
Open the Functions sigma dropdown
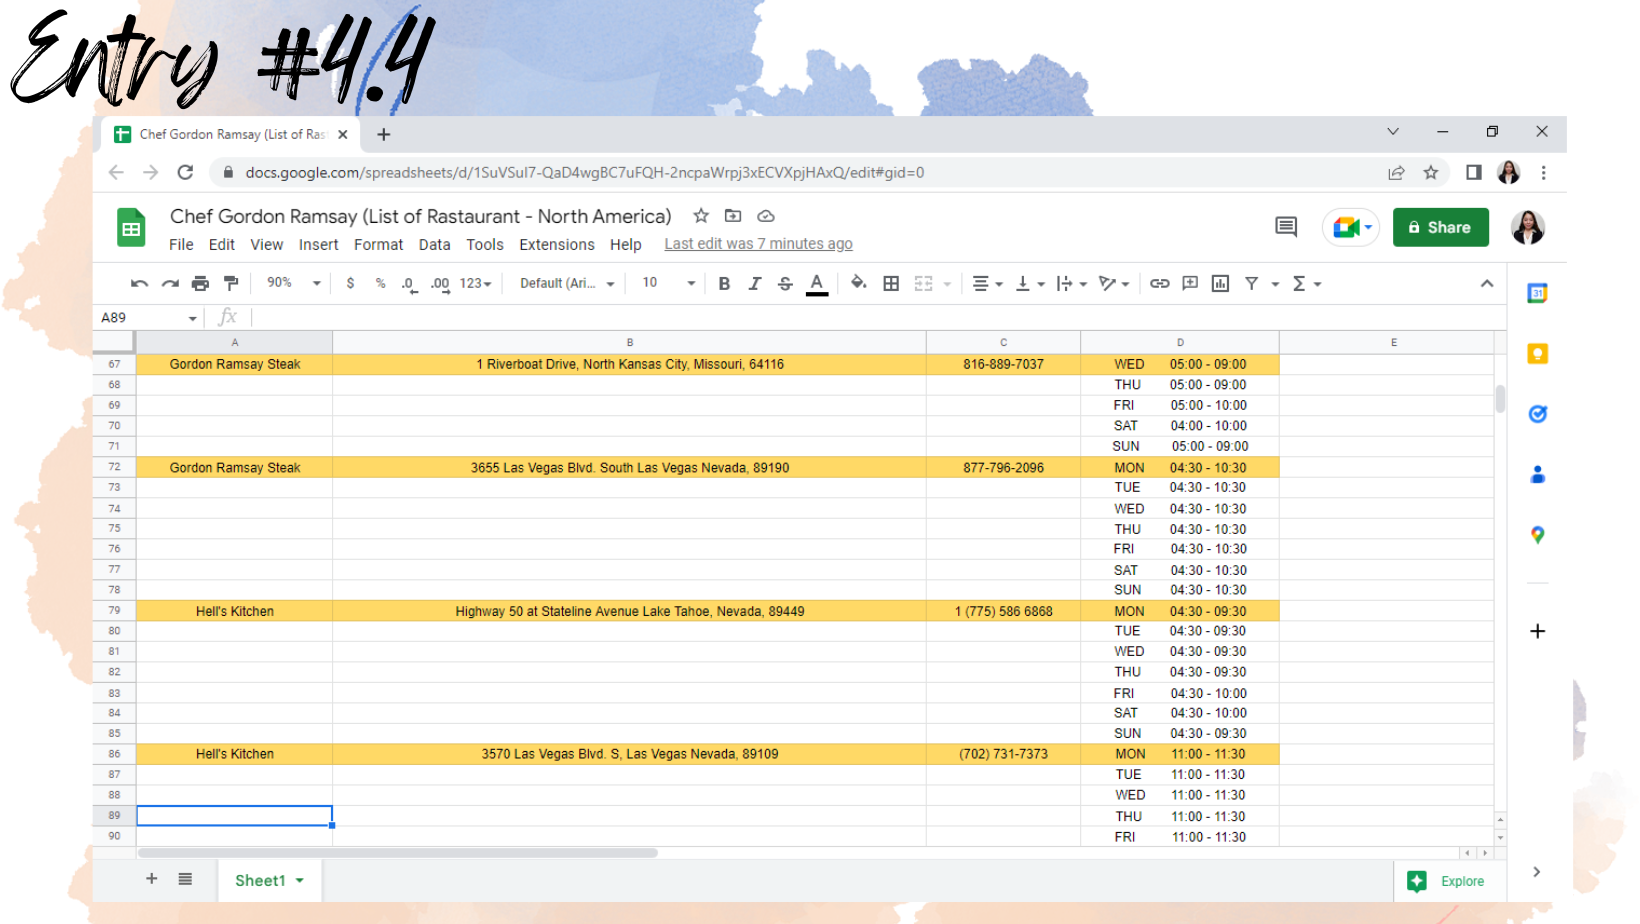click(1306, 284)
